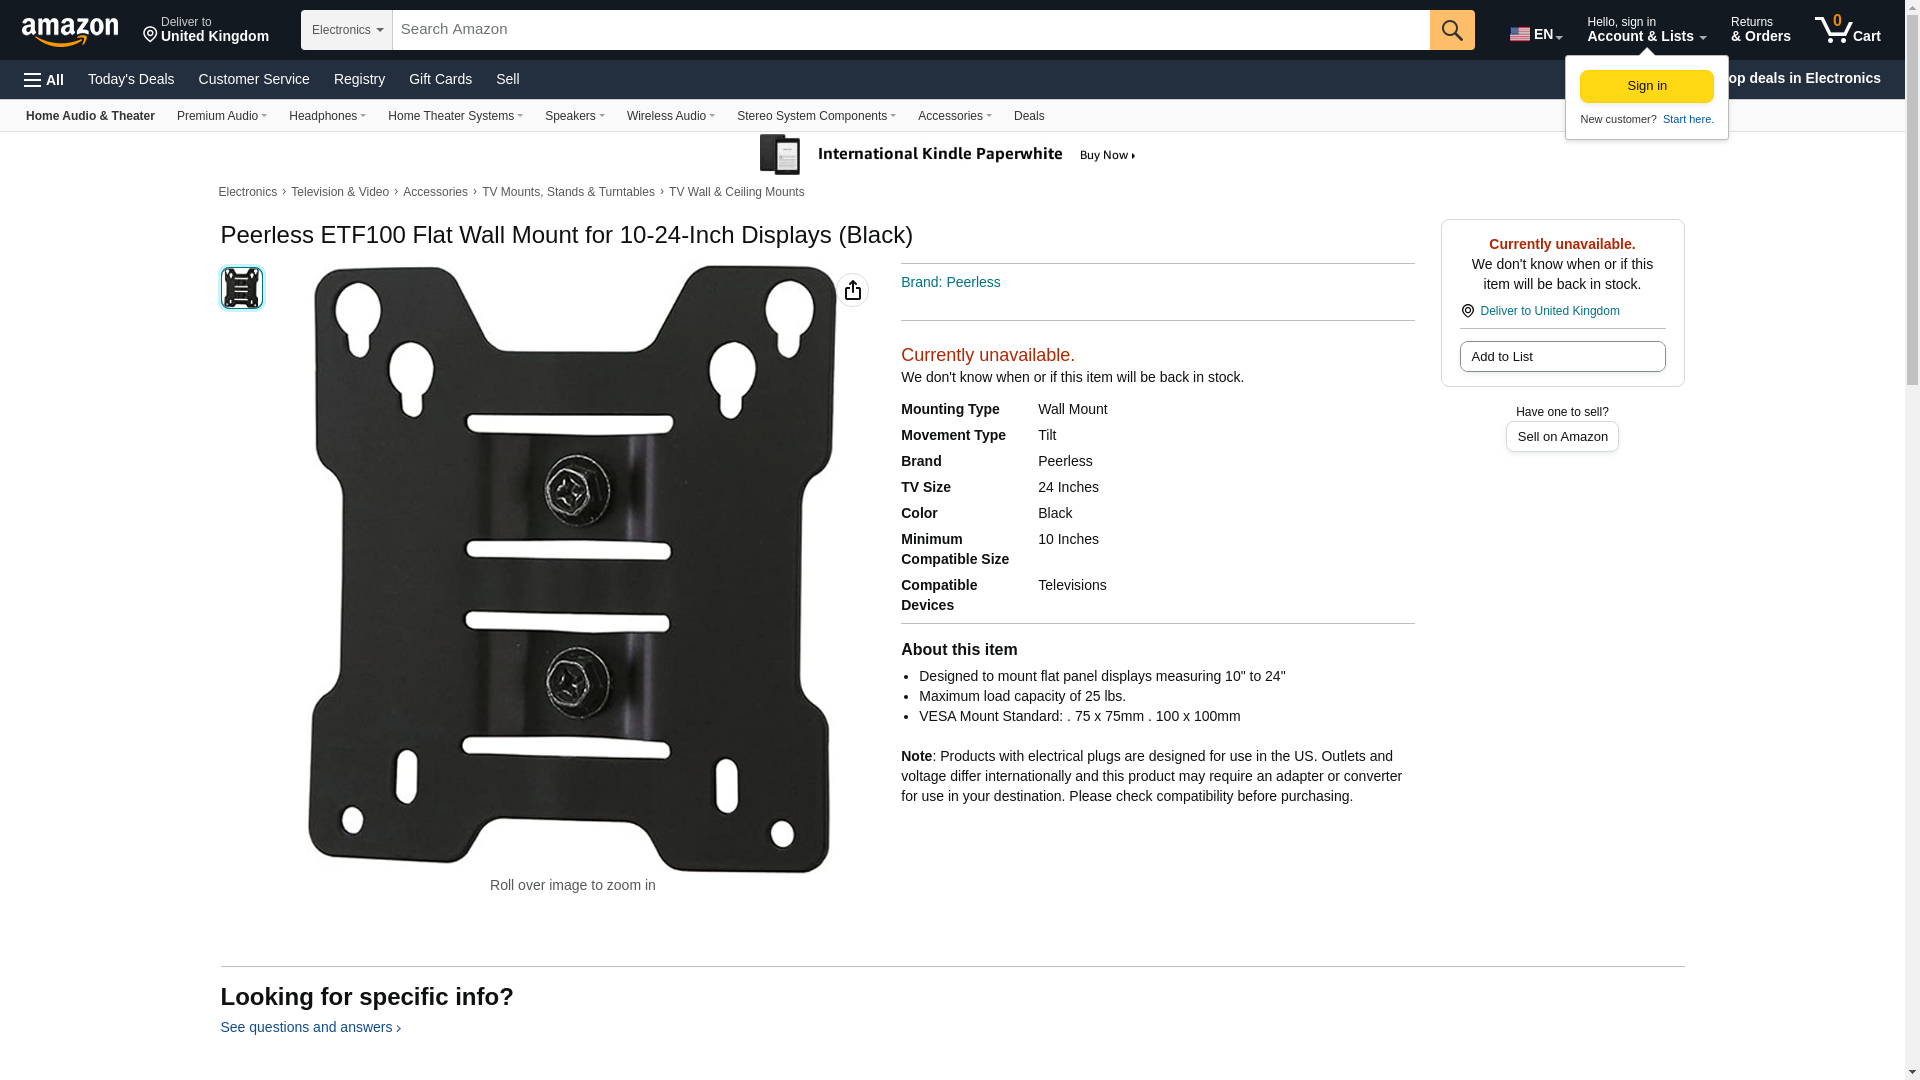
Task: Go to Gift Cards
Action: (x=440, y=79)
